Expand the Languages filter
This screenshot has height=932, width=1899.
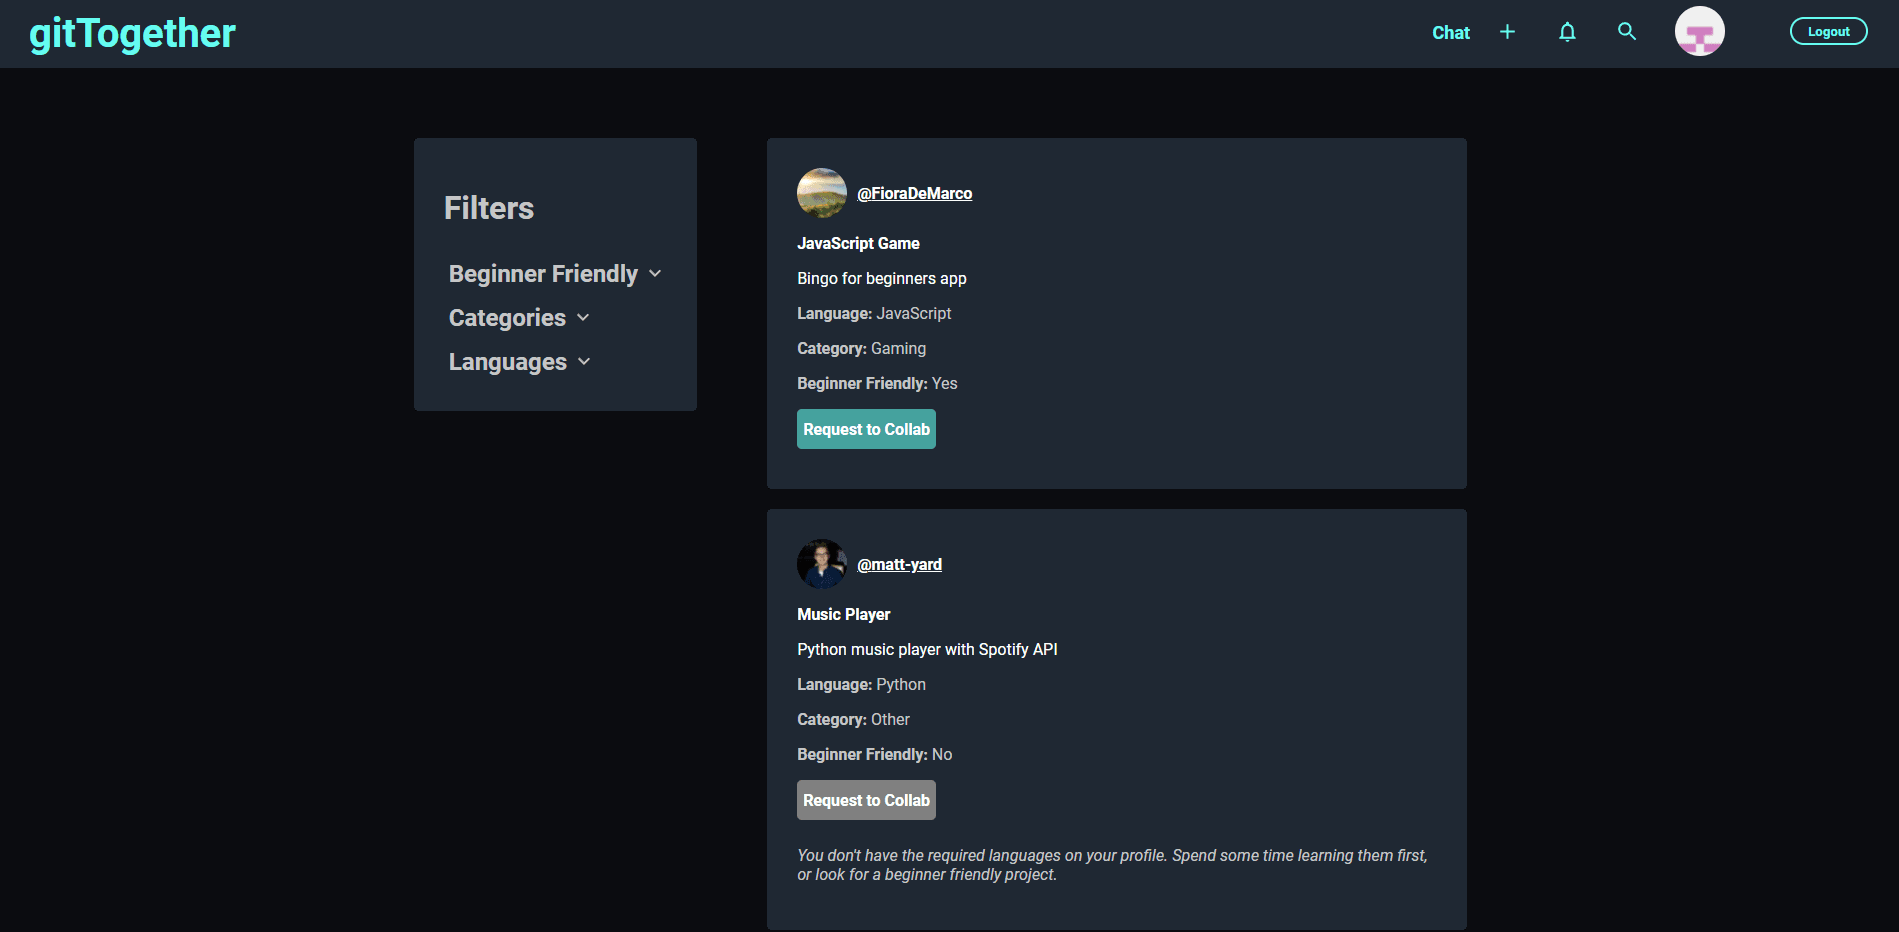507,362
